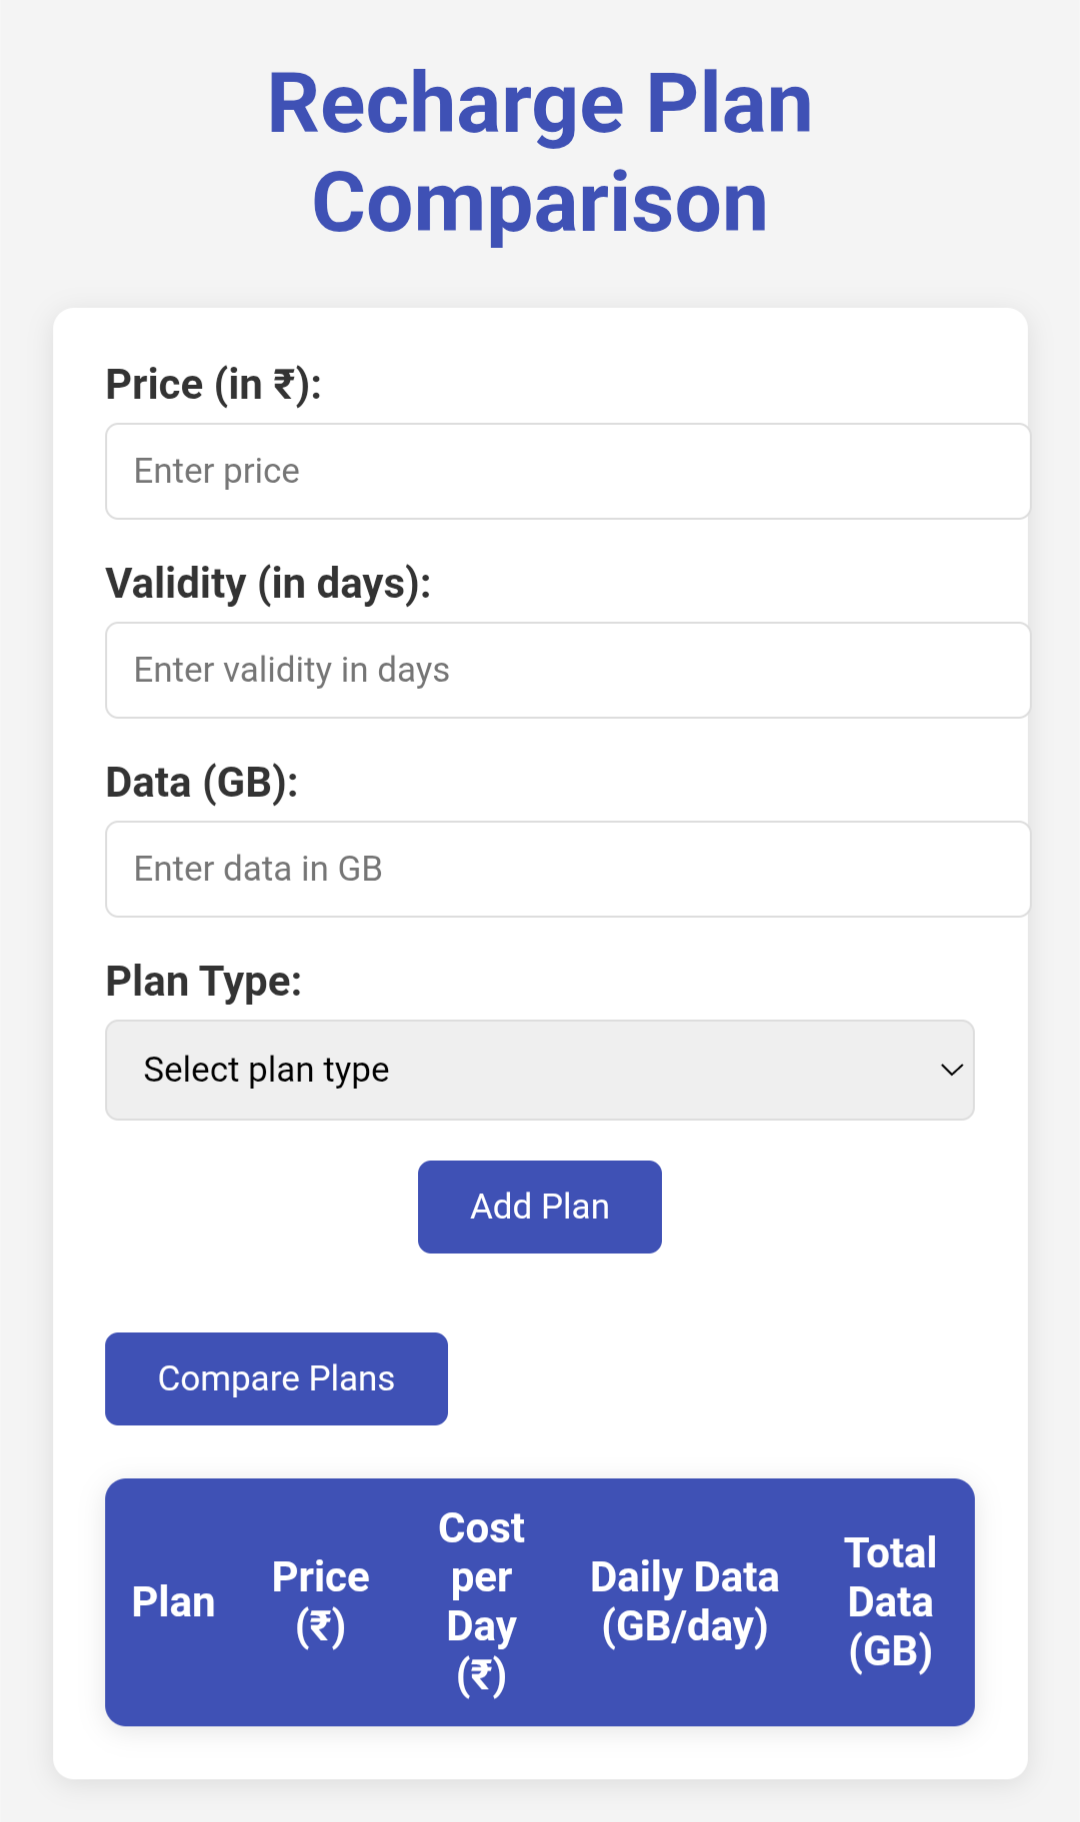The height and width of the screenshot is (1822, 1080).
Task: Click the Enter data in GB placeholder
Action: (258, 869)
